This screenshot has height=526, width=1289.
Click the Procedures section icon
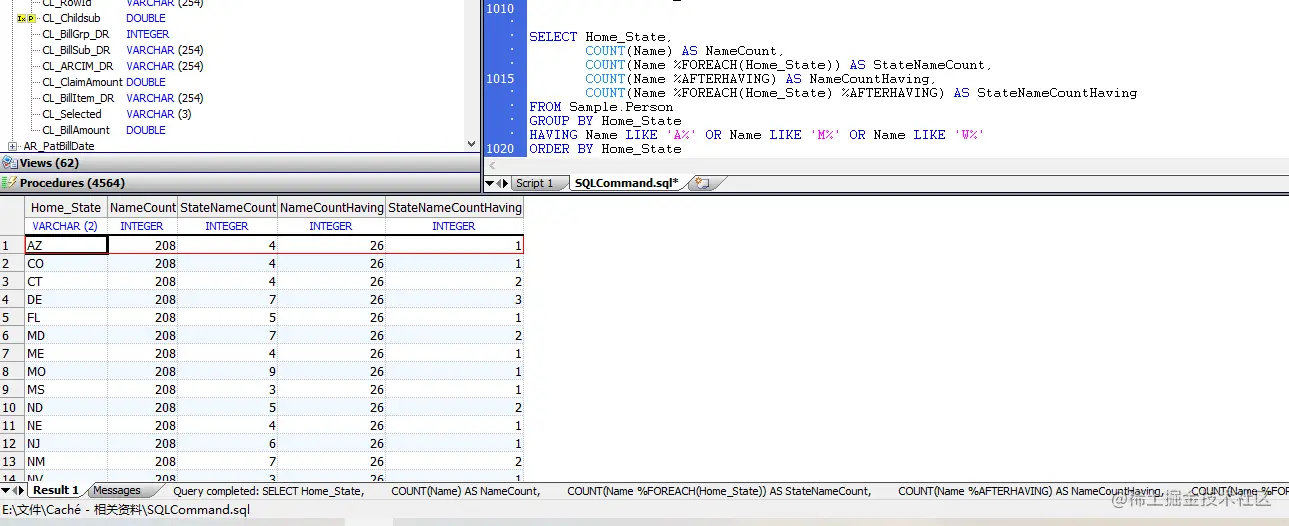(9, 183)
